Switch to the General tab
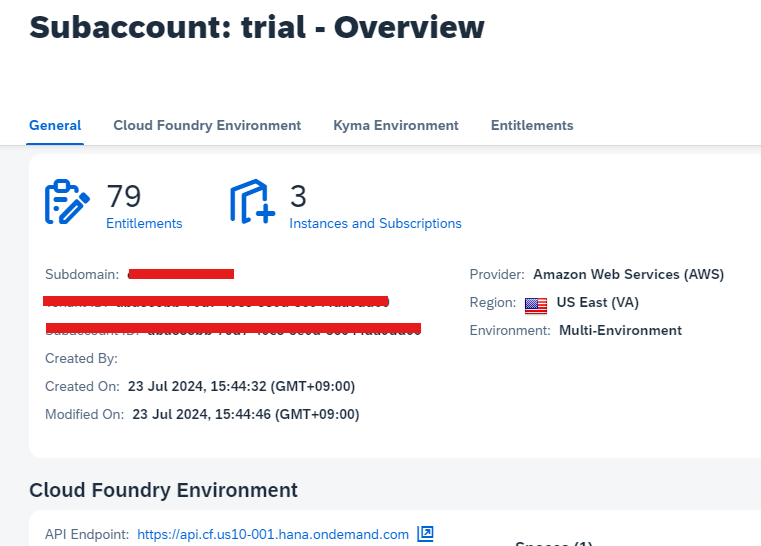 [x=55, y=126]
